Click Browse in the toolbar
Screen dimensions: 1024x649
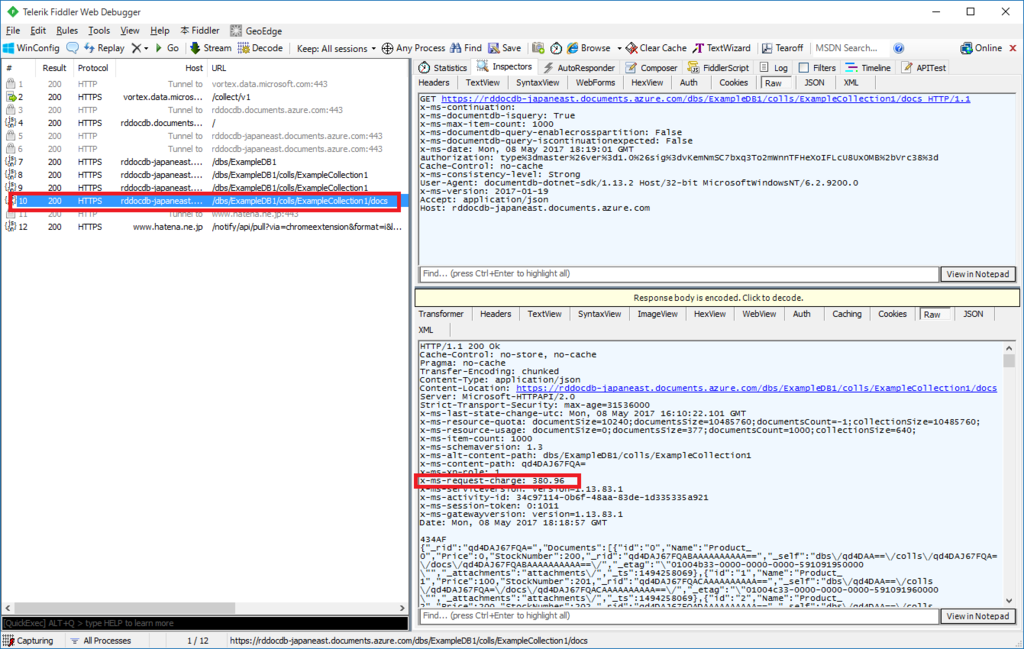[x=588, y=48]
